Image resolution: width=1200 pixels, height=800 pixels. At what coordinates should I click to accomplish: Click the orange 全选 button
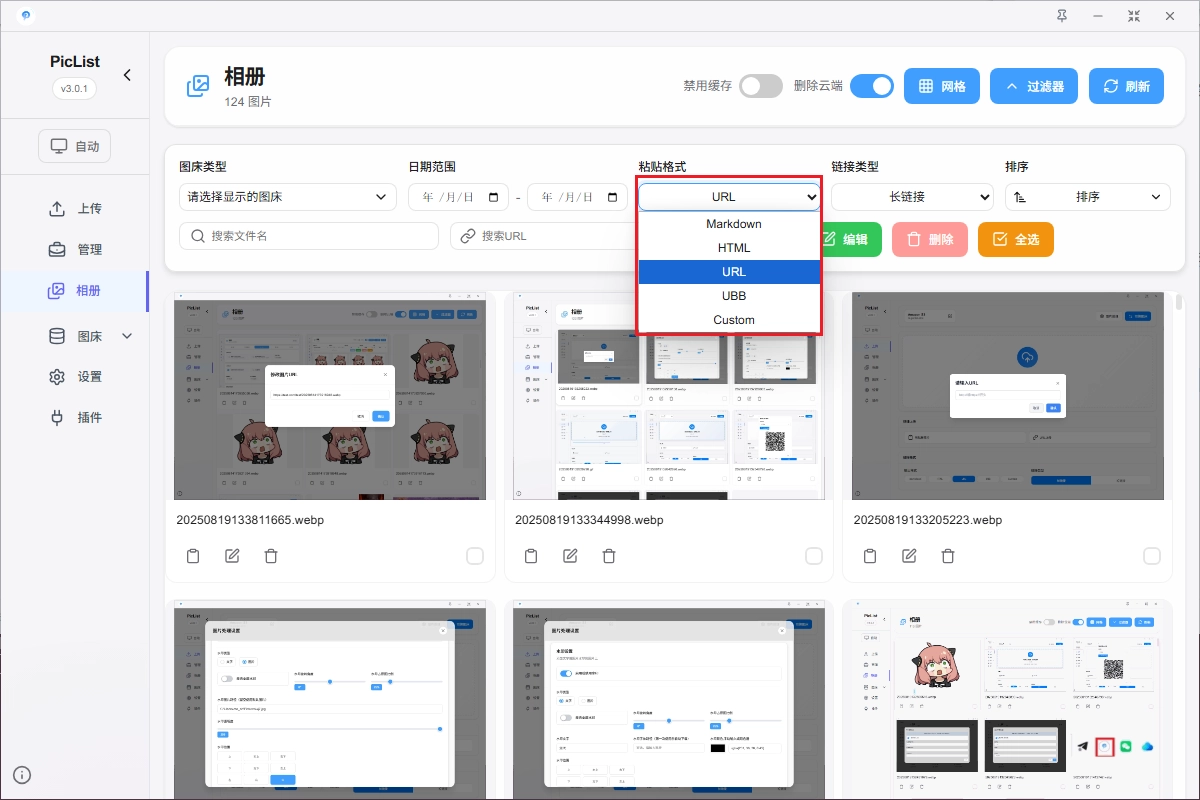[1016, 240]
